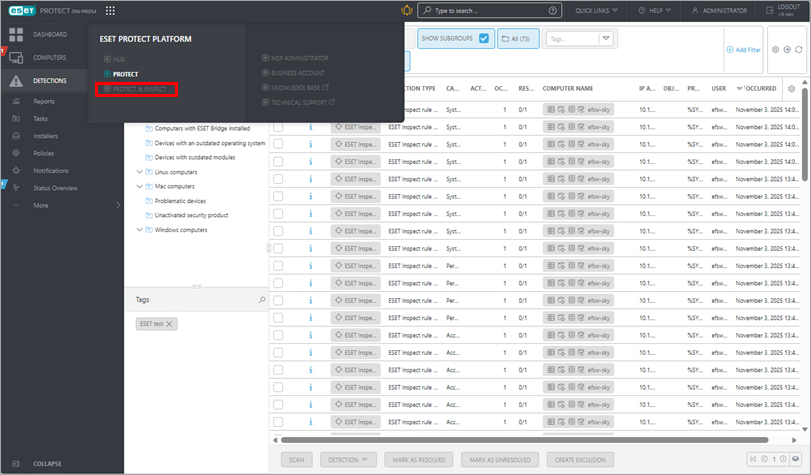This screenshot has width=811, height=475.
Task: Click the Add Filter link
Action: pyautogui.click(x=743, y=49)
